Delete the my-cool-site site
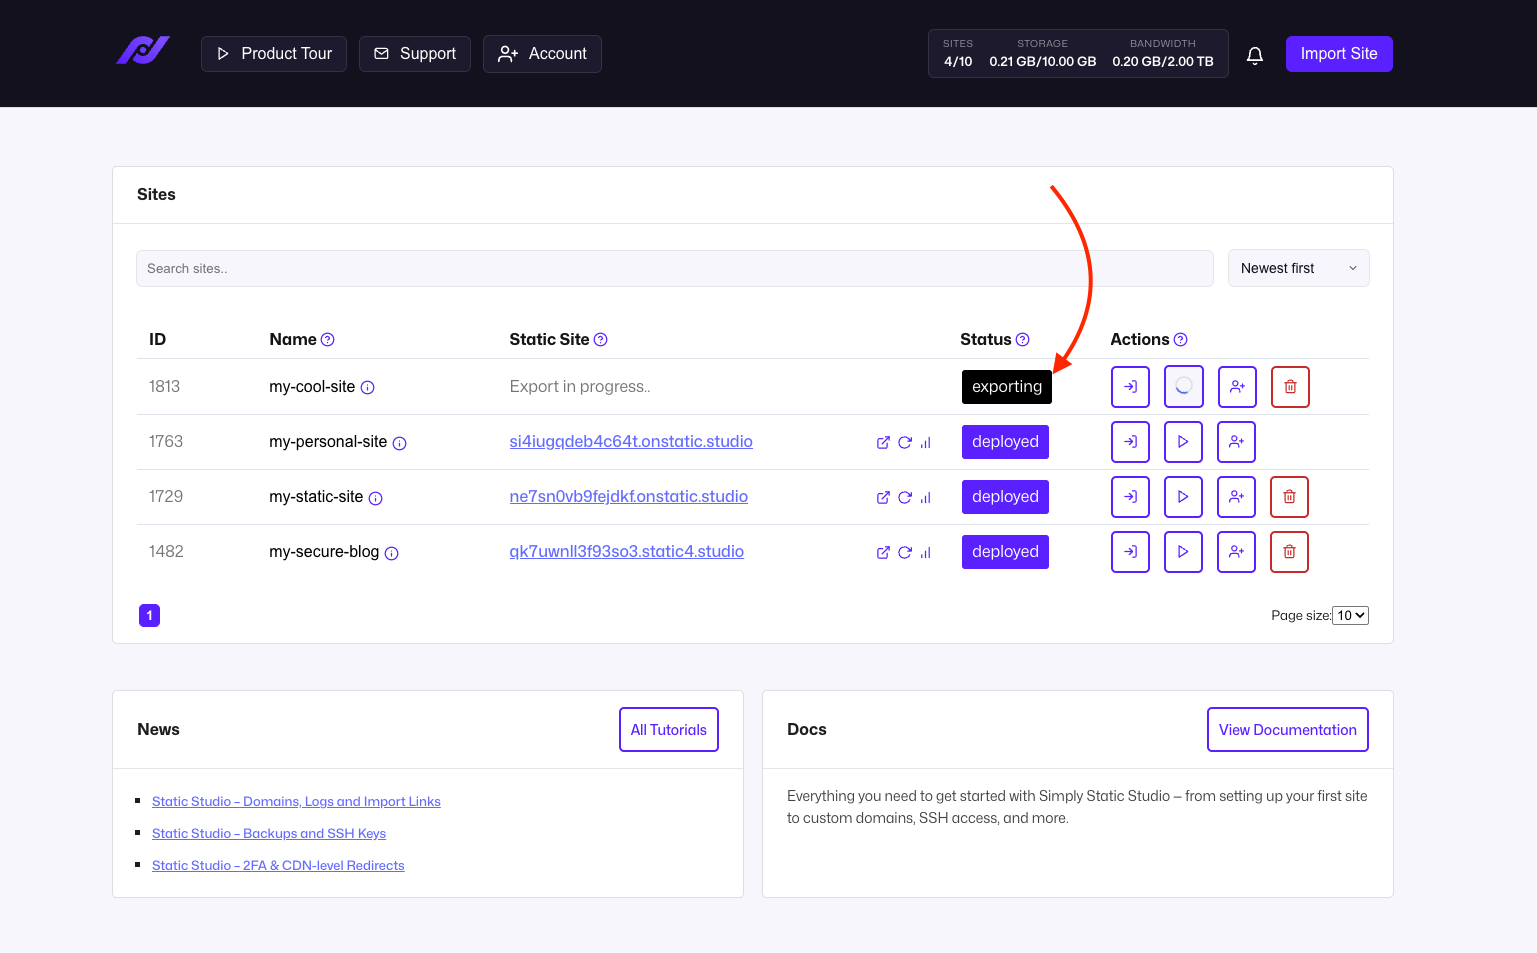This screenshot has height=953, width=1537. pyautogui.click(x=1290, y=387)
